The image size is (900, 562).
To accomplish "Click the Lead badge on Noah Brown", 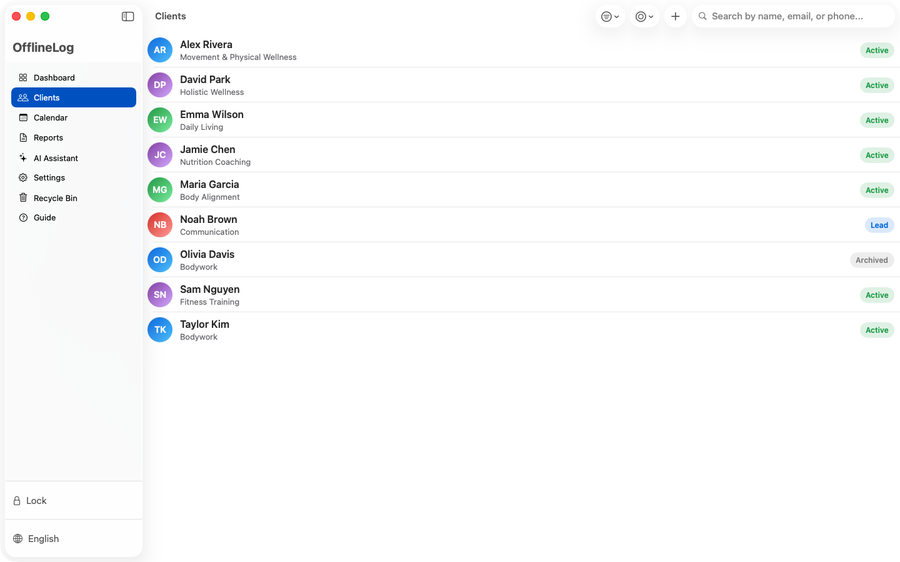I will pos(879,225).
